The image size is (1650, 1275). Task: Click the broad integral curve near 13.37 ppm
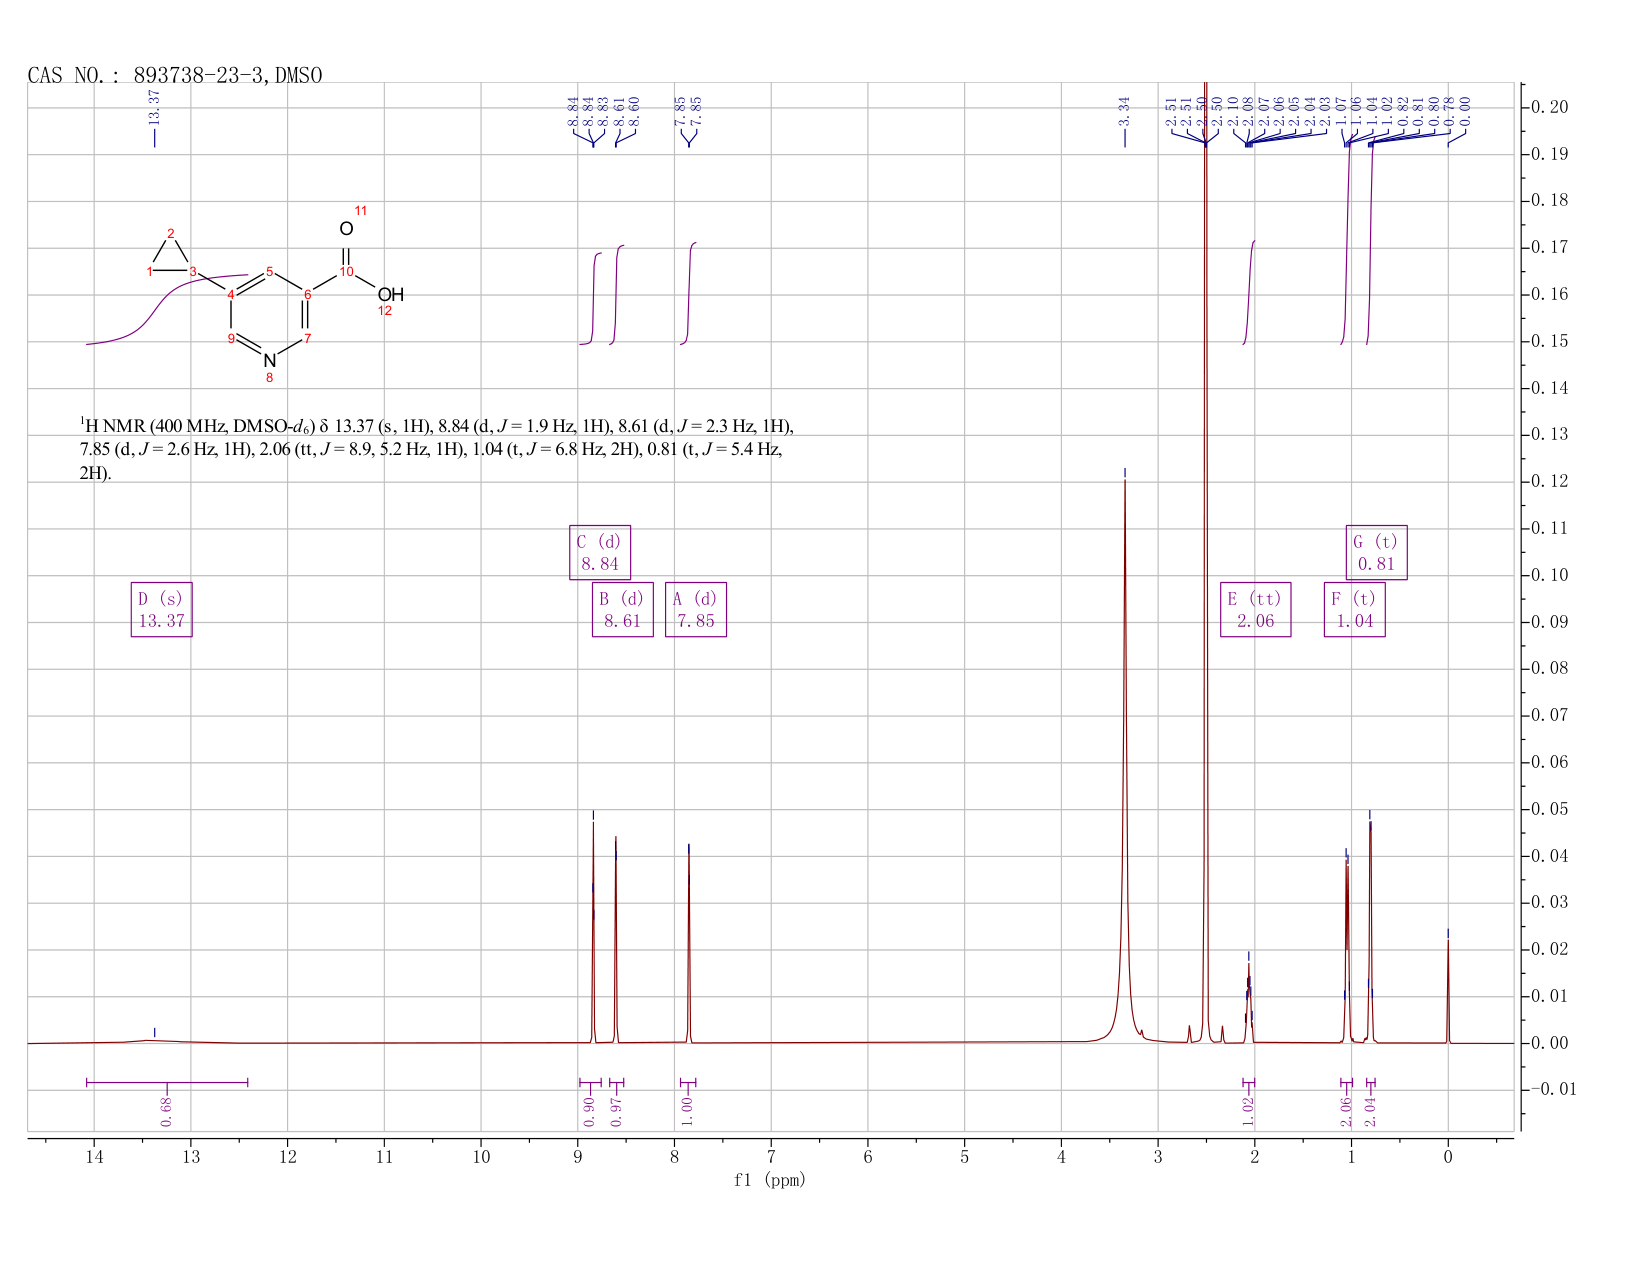pos(166,309)
